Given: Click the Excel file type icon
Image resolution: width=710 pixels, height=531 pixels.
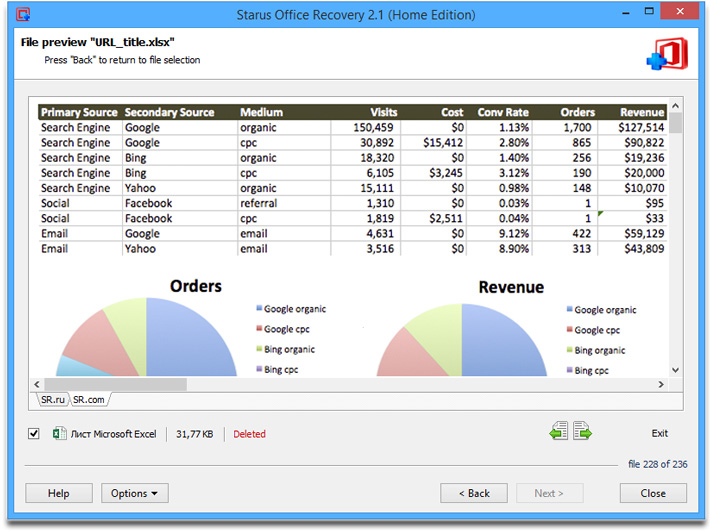Looking at the screenshot, I should point(59,433).
